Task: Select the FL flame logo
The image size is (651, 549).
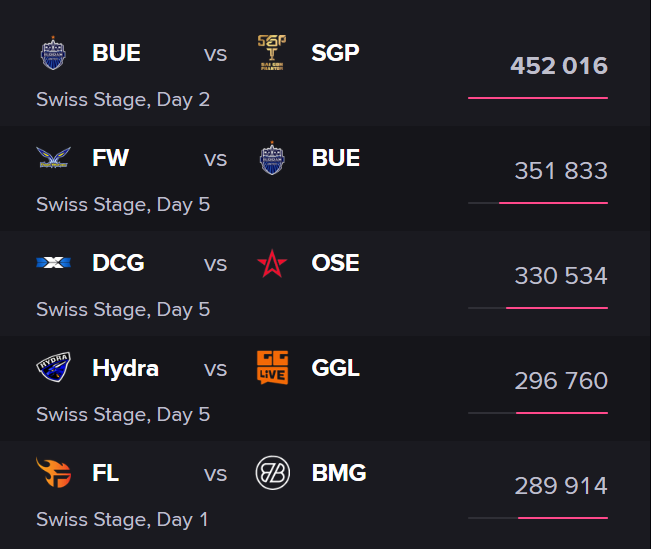Action: tap(53, 473)
